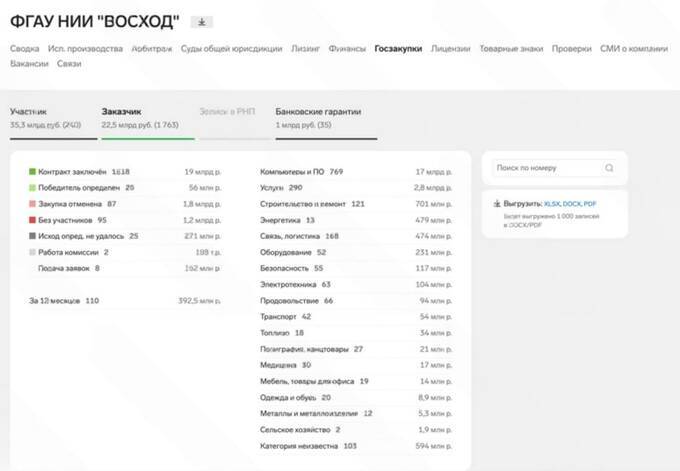The image size is (680, 471).
Task: Click the search magnifier icon
Action: click(x=609, y=168)
